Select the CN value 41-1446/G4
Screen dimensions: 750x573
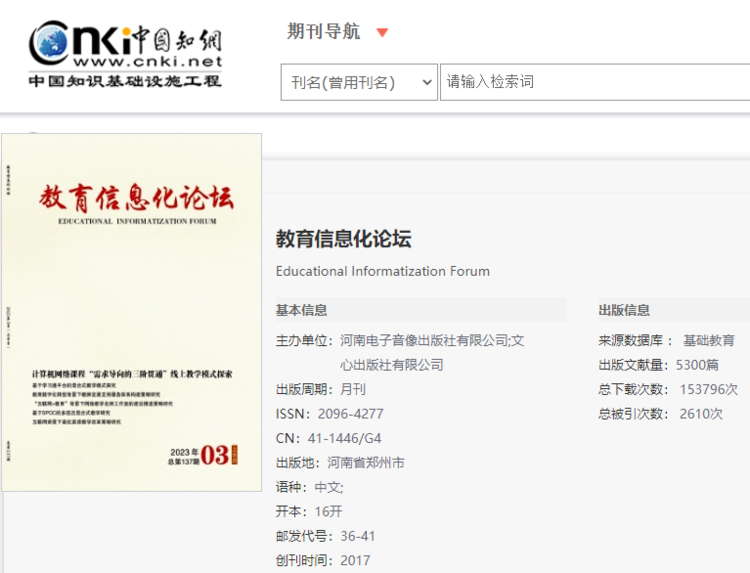click(x=344, y=438)
